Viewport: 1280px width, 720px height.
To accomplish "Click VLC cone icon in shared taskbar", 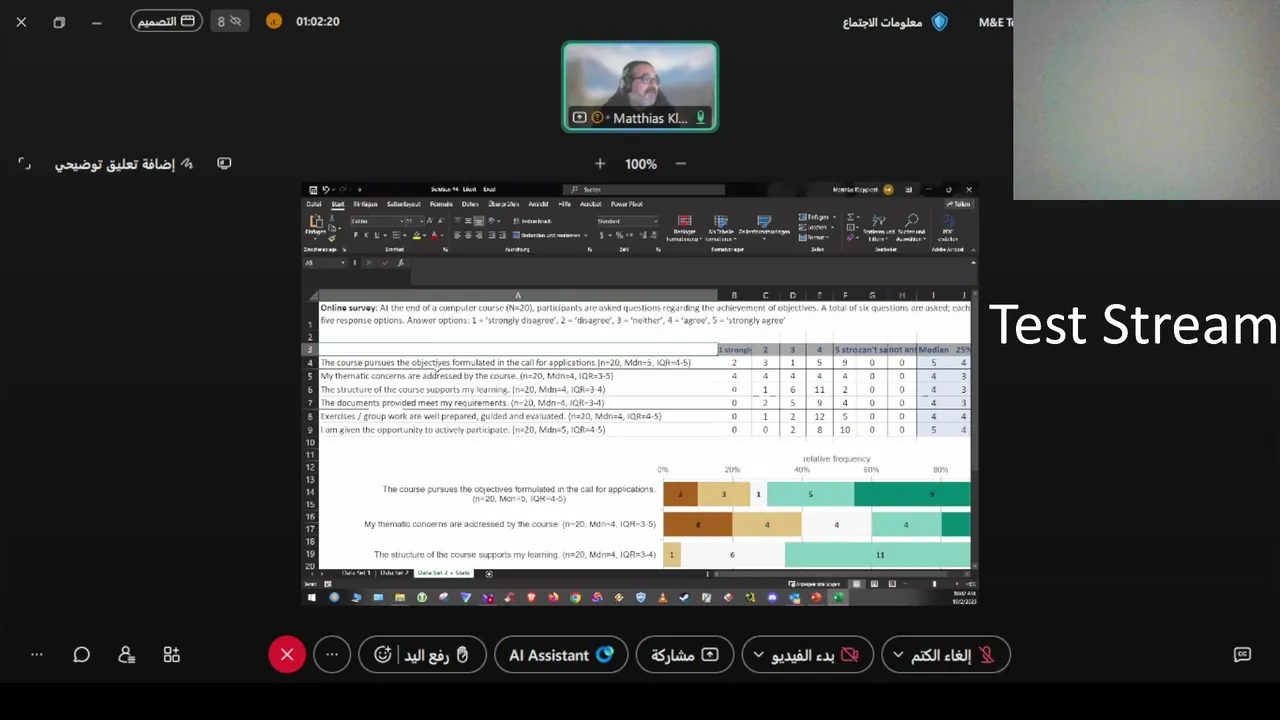I will [x=662, y=598].
